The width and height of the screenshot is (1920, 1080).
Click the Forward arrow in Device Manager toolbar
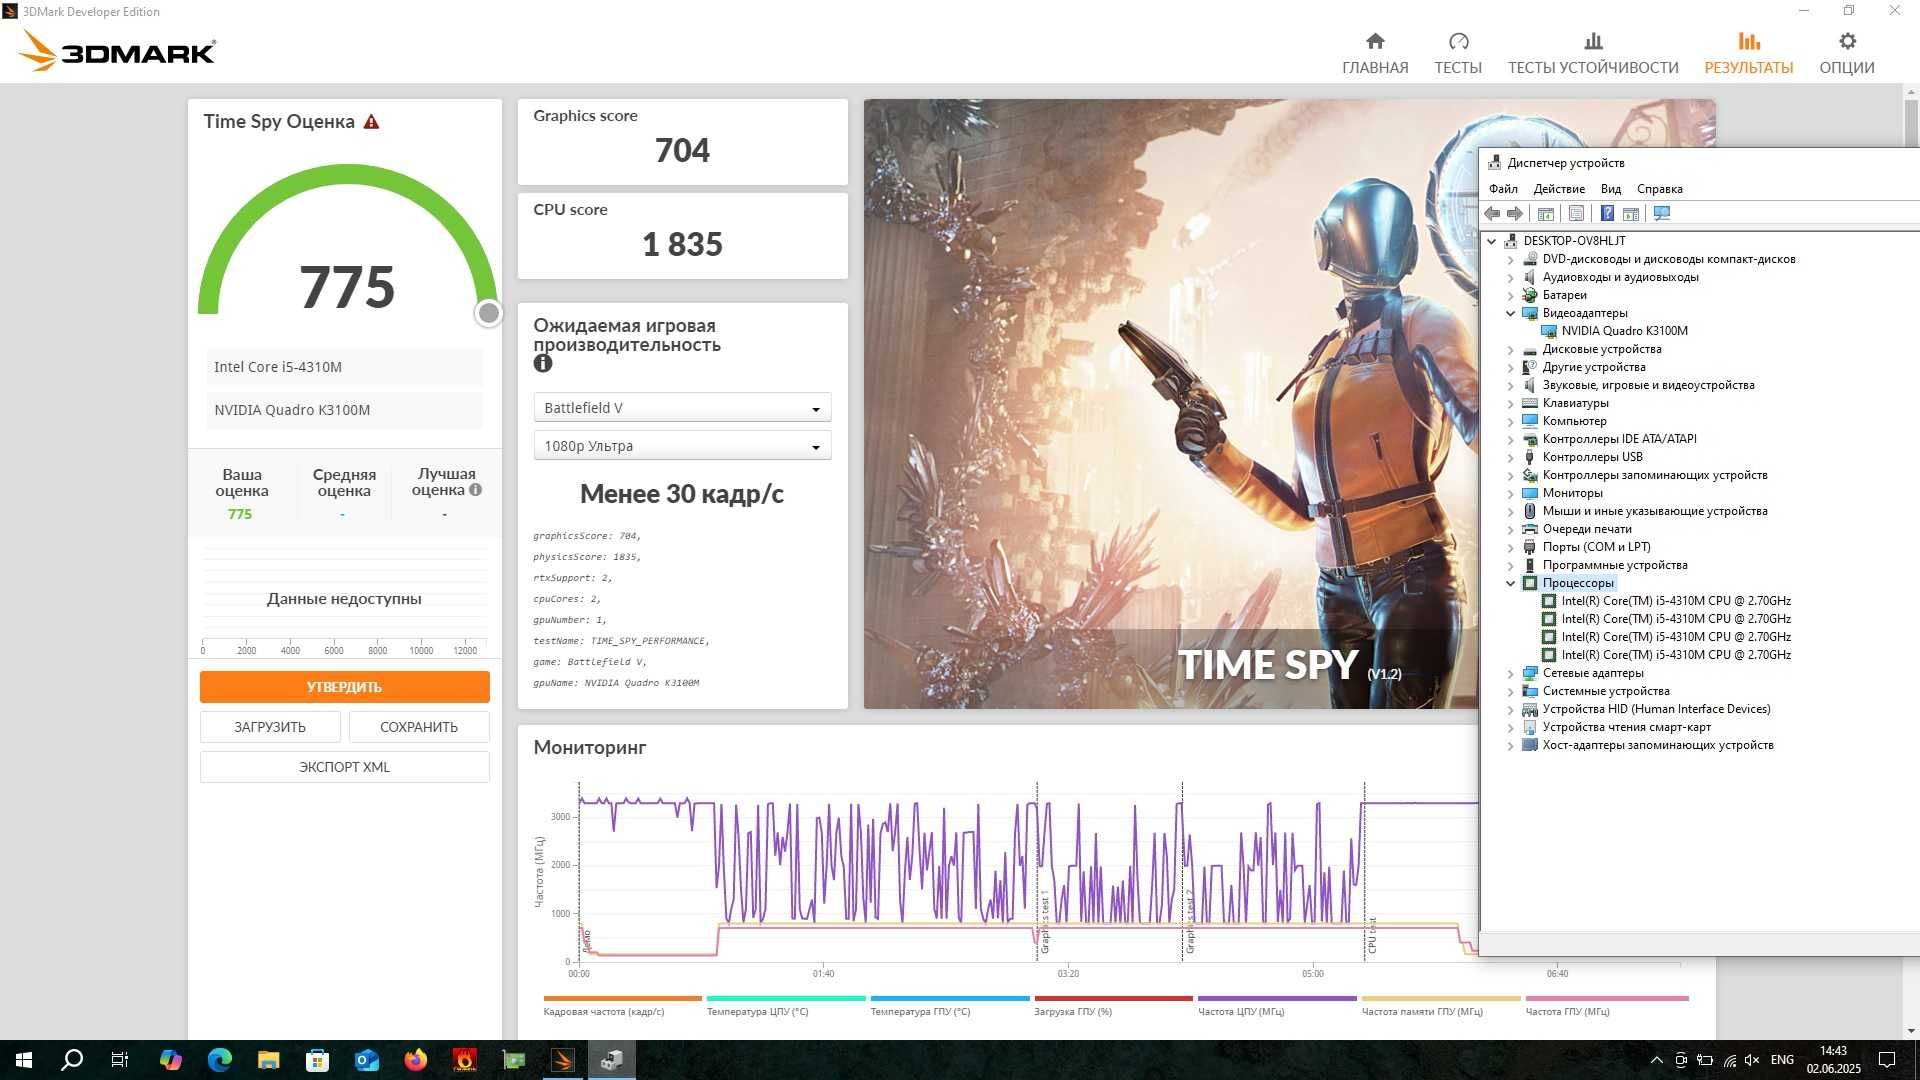[x=1515, y=213]
